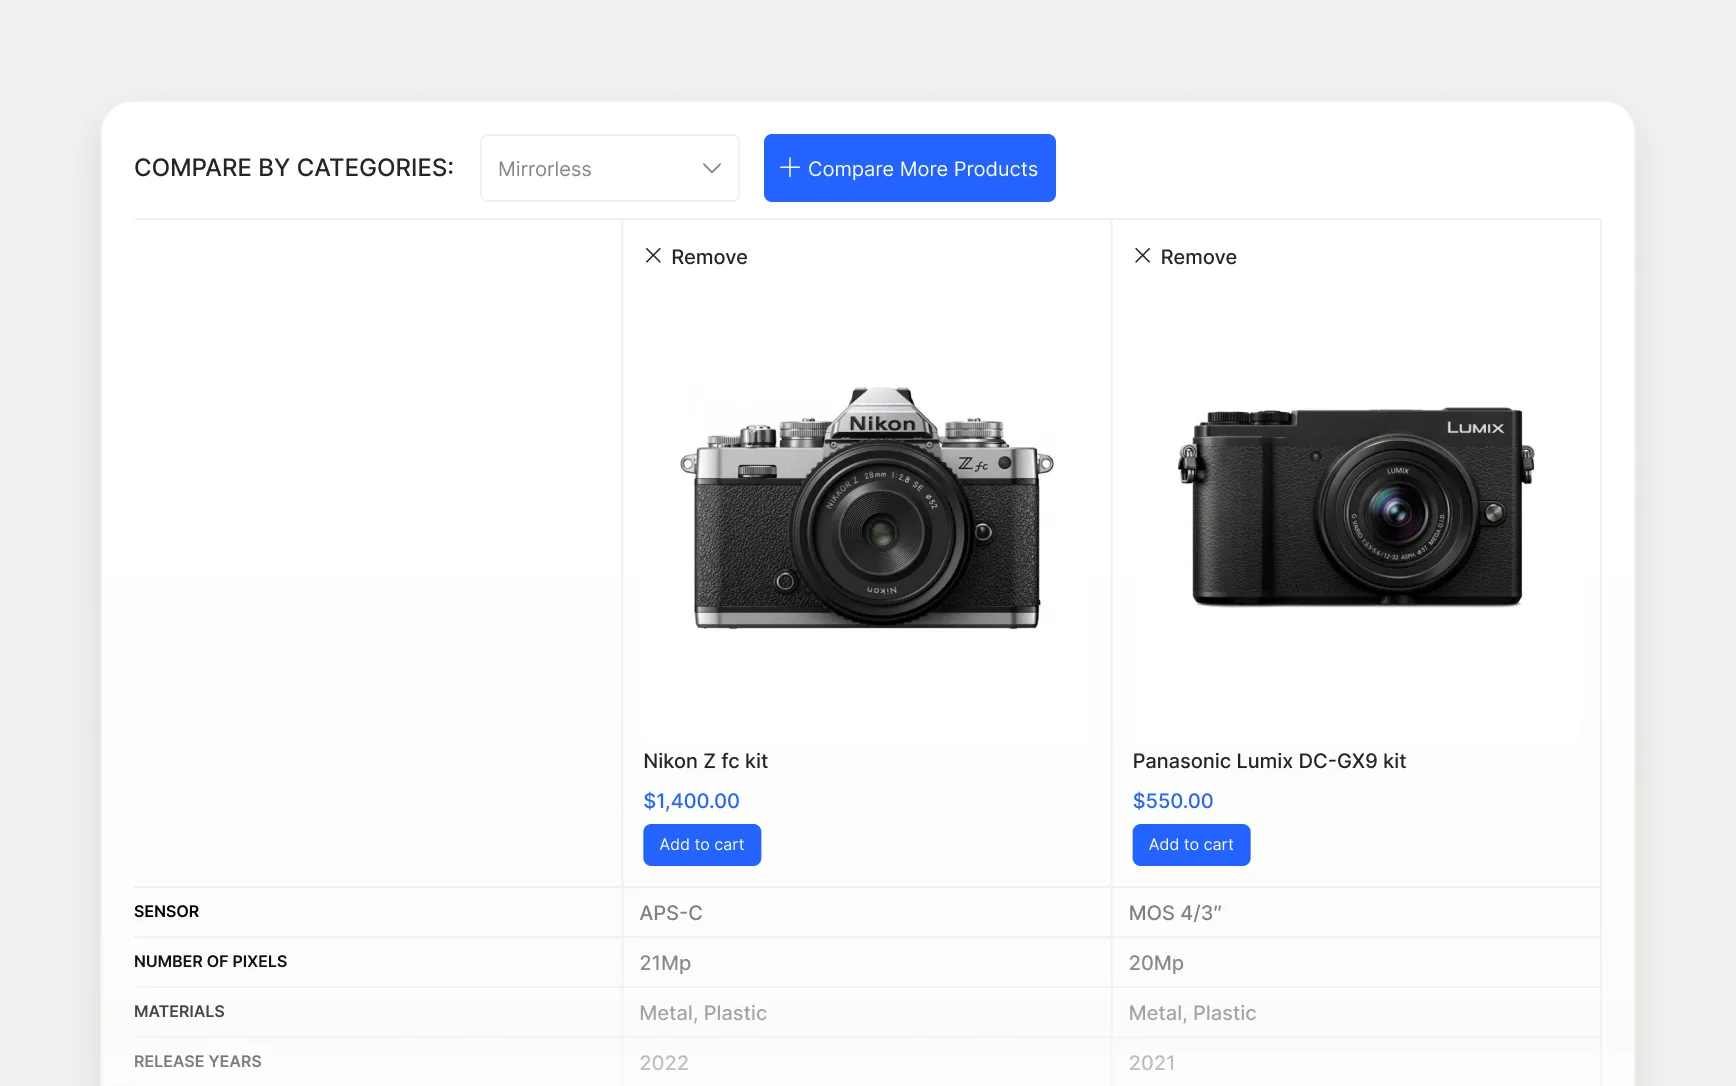The height and width of the screenshot is (1086, 1736).
Task: Select the 20Mp pixel value
Action: [1156, 963]
